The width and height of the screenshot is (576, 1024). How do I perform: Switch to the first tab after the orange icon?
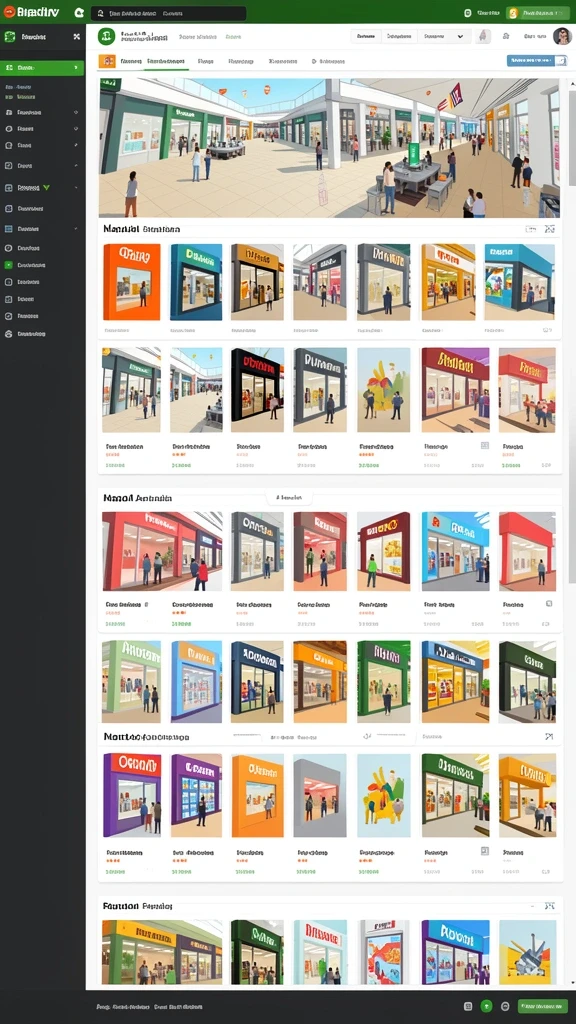point(131,61)
